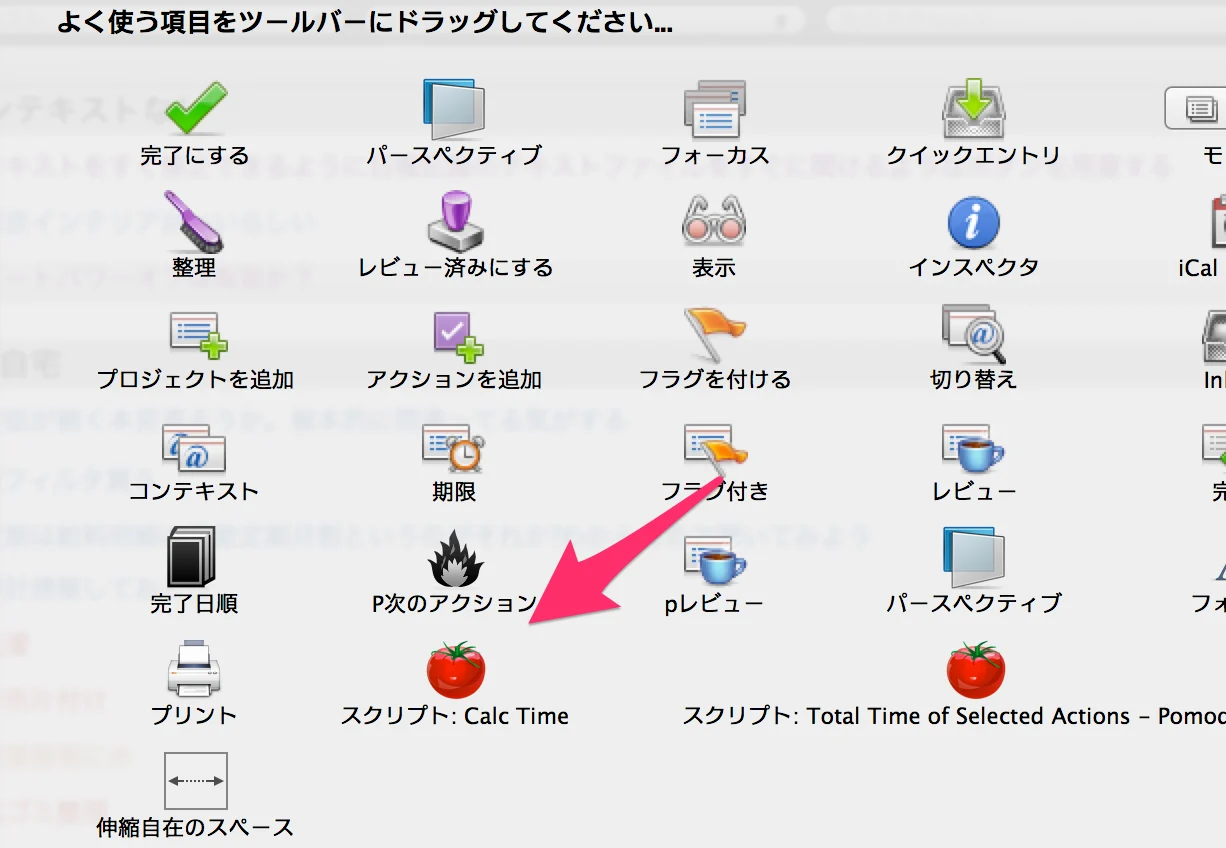
Task: Click the 期限 alarm clock icon
Action: coord(454,447)
